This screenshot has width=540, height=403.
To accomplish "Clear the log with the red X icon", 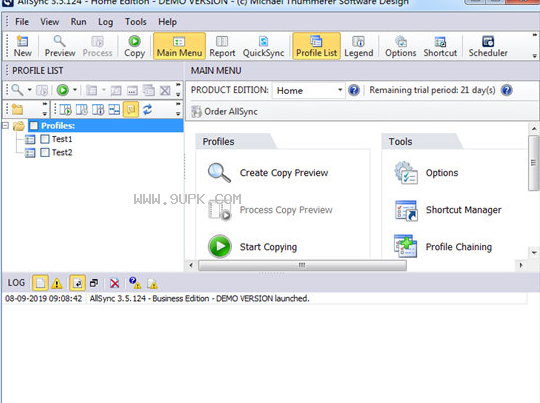I will (x=114, y=283).
